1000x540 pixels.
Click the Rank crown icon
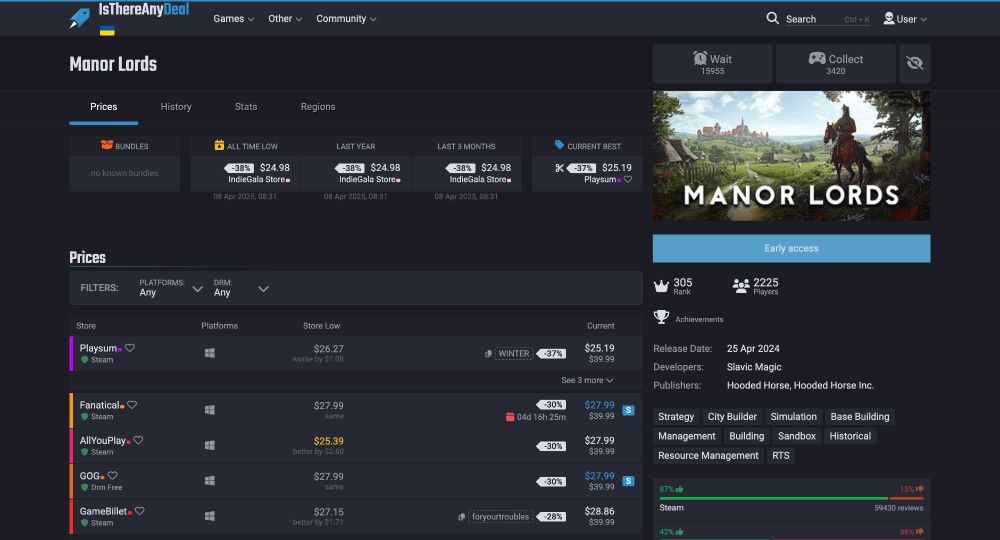tap(661, 286)
